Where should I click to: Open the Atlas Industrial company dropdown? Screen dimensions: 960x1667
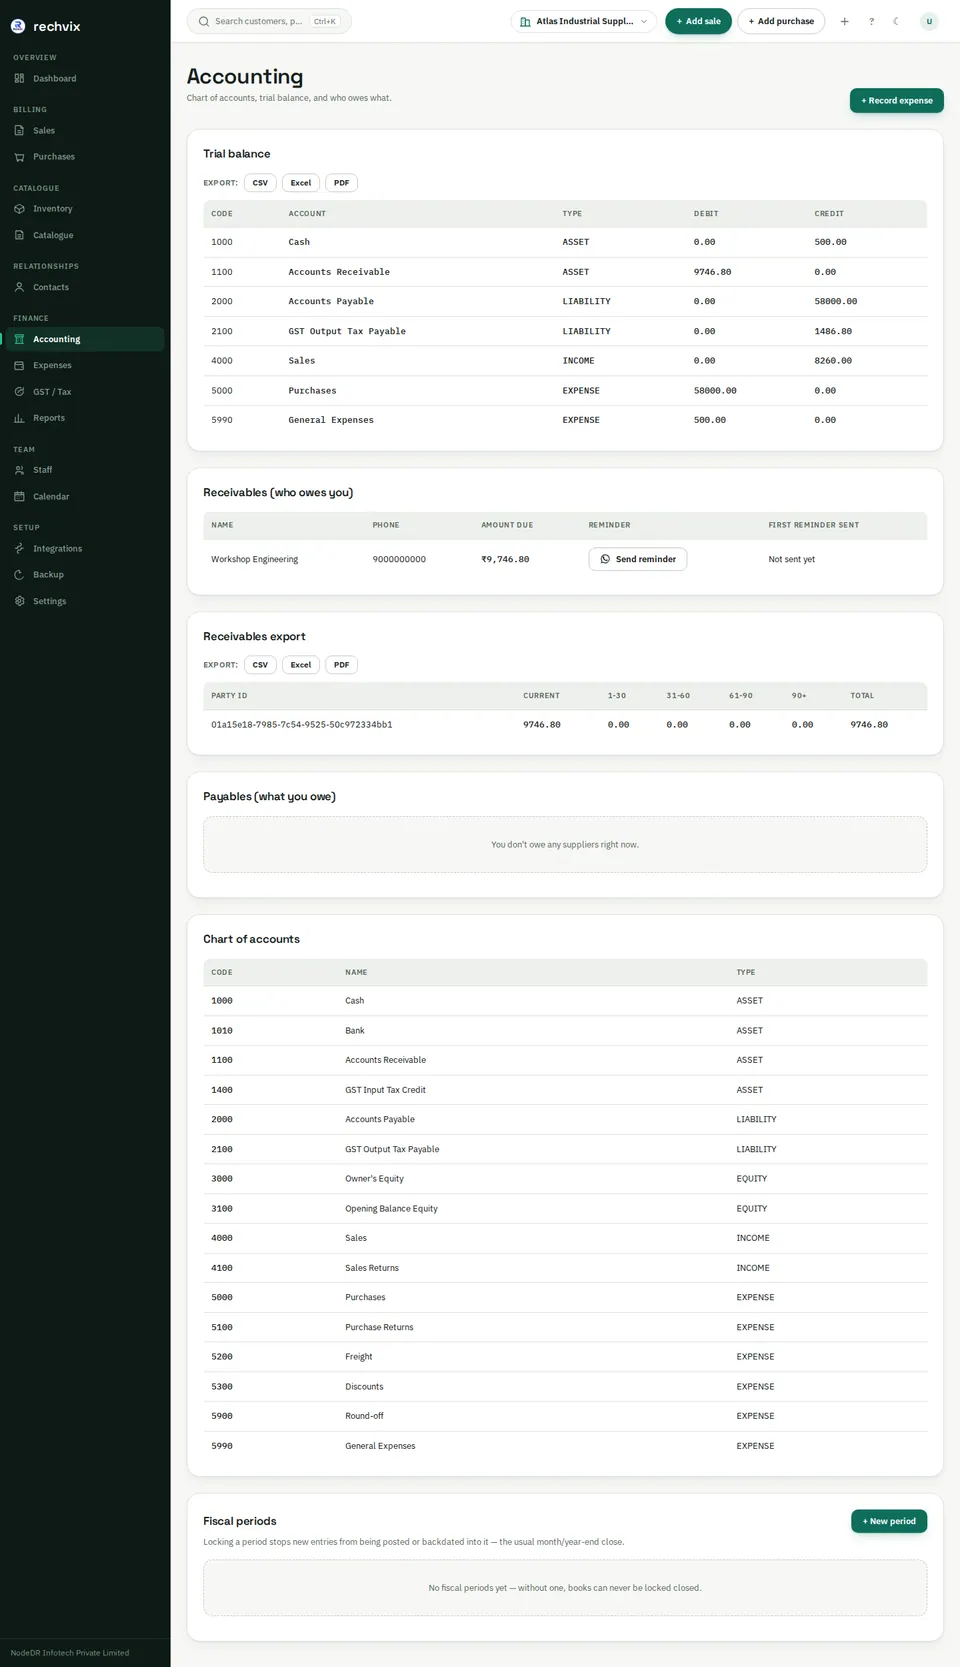pos(583,21)
